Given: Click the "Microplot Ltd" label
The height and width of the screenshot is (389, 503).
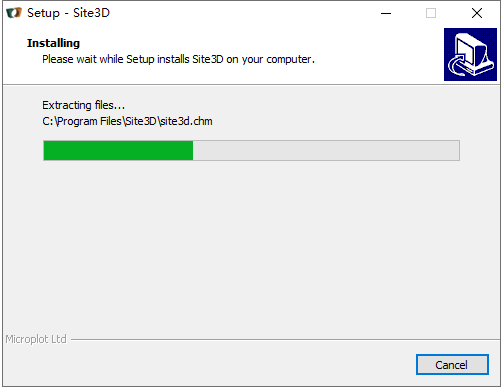Looking at the screenshot, I should (x=36, y=339).
